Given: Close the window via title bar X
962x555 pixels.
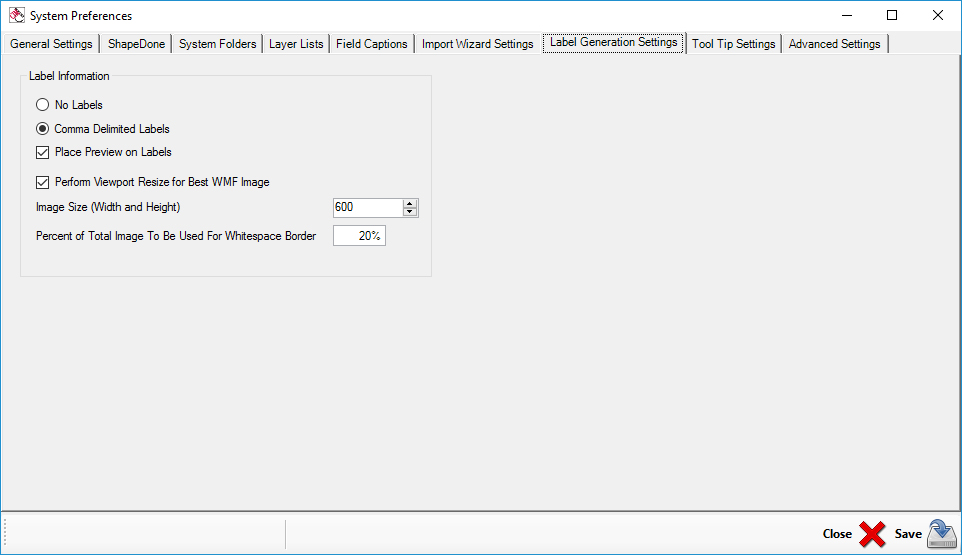Looking at the screenshot, I should 938,15.
